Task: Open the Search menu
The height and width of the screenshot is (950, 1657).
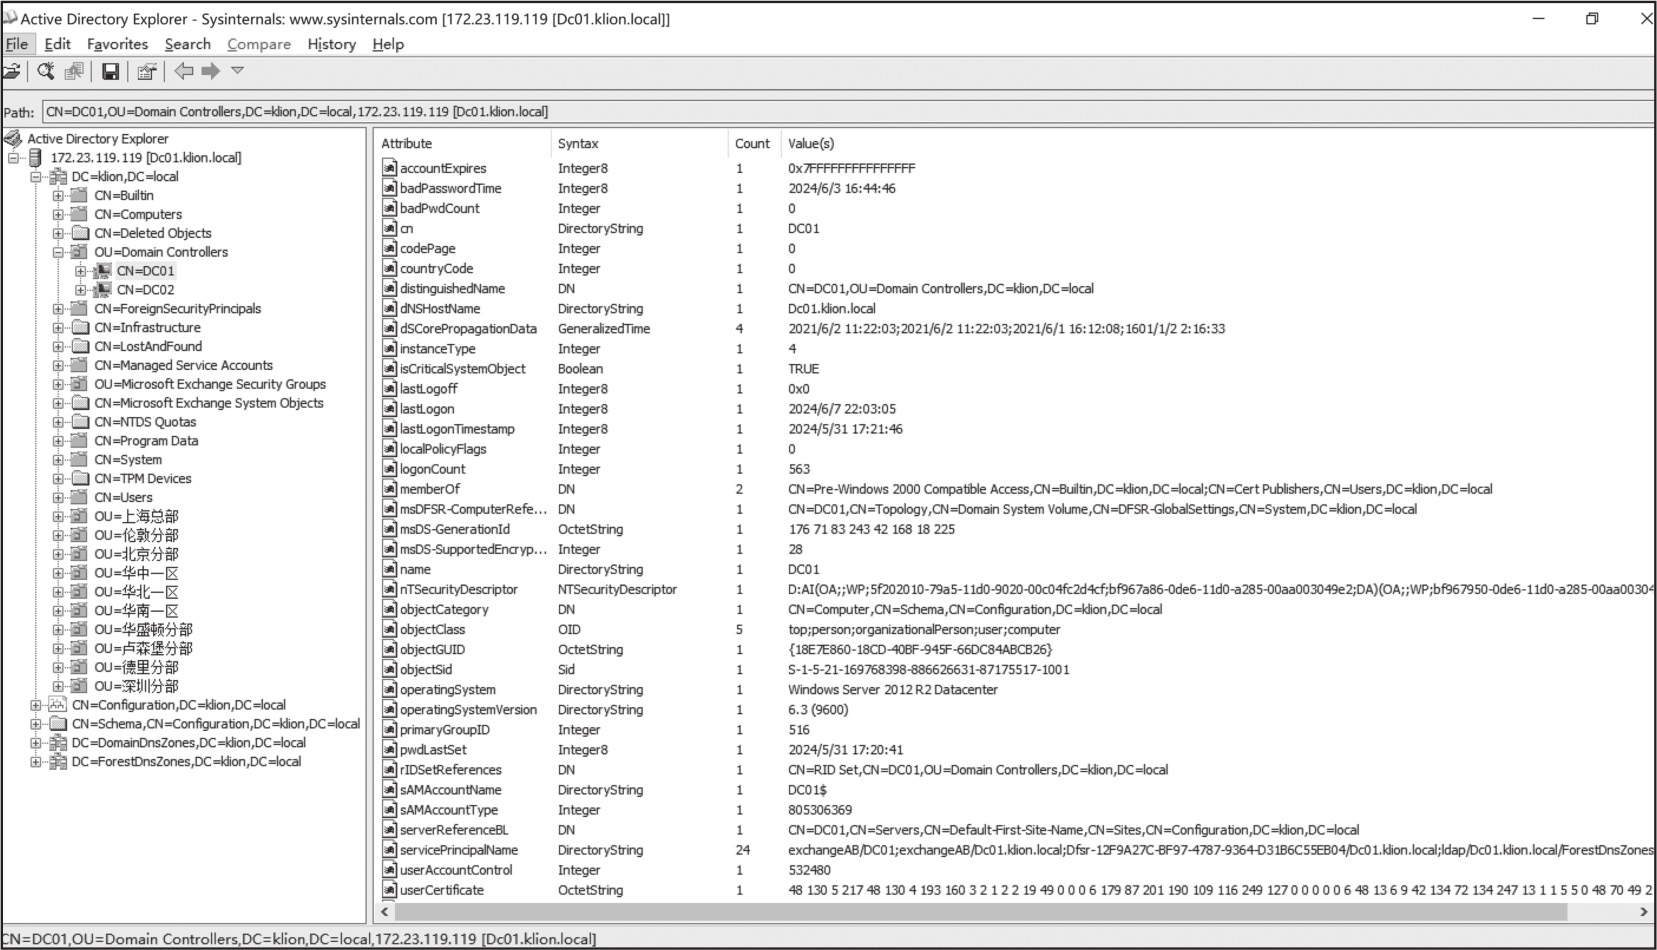Action: coord(188,44)
